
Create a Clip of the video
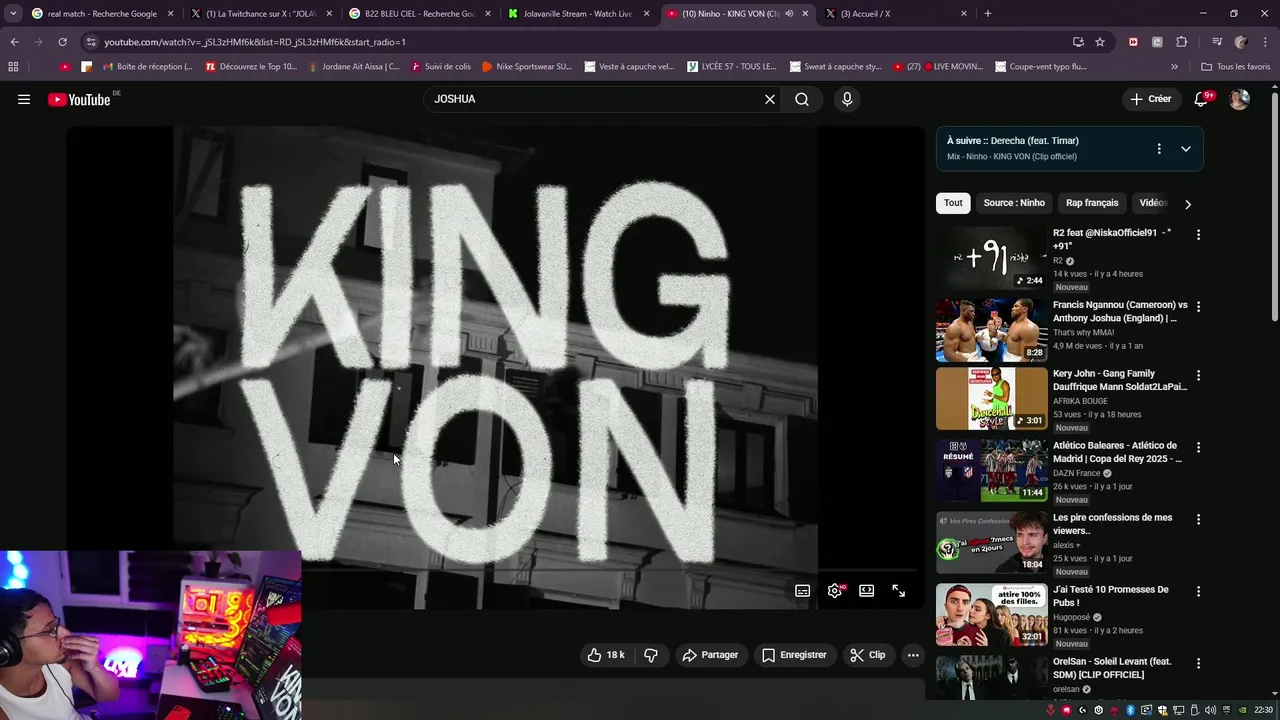(867, 655)
